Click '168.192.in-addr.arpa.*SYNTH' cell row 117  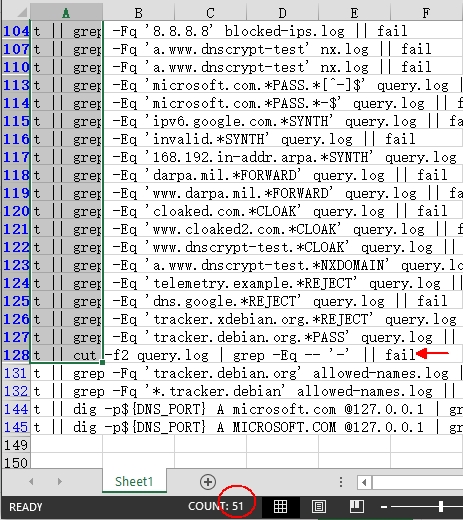coord(259,157)
